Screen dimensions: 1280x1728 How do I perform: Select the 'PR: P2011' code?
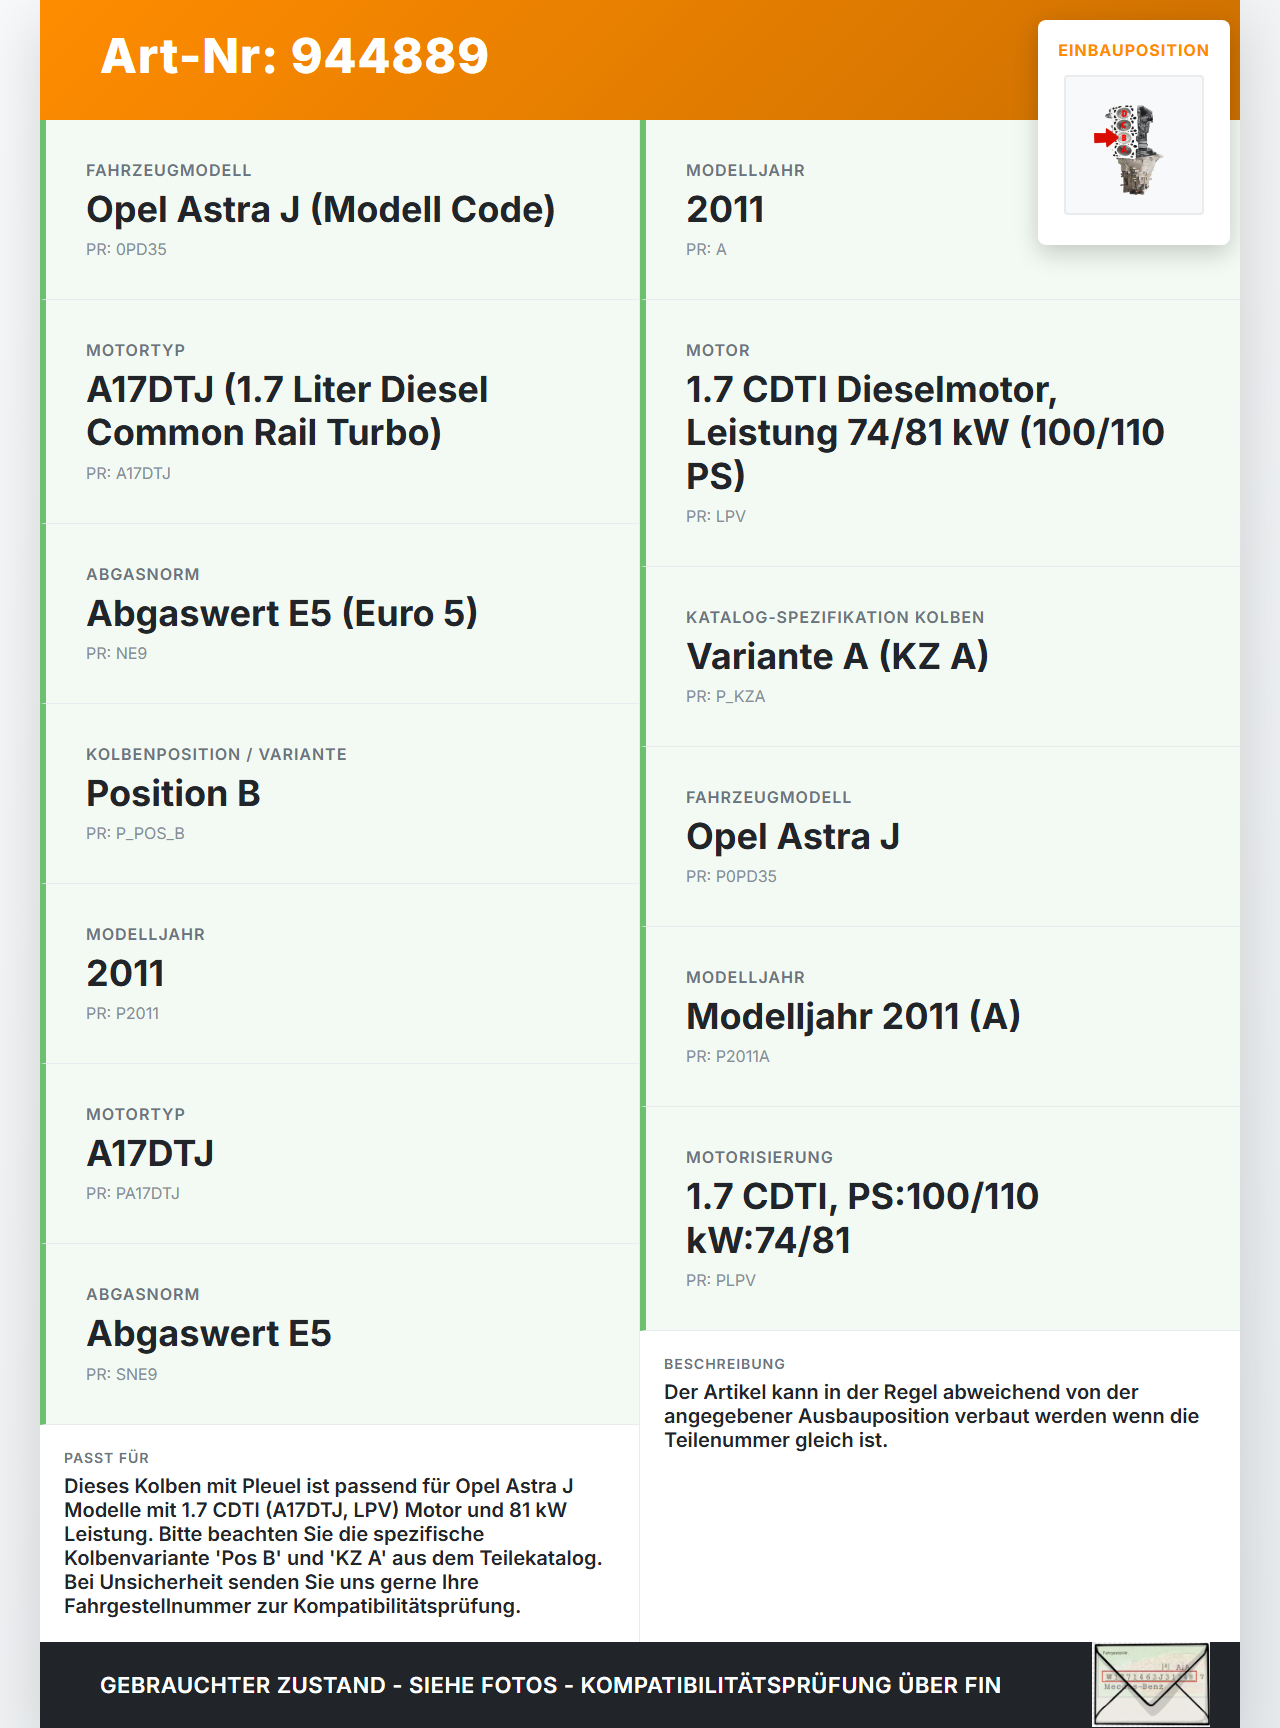point(122,1013)
